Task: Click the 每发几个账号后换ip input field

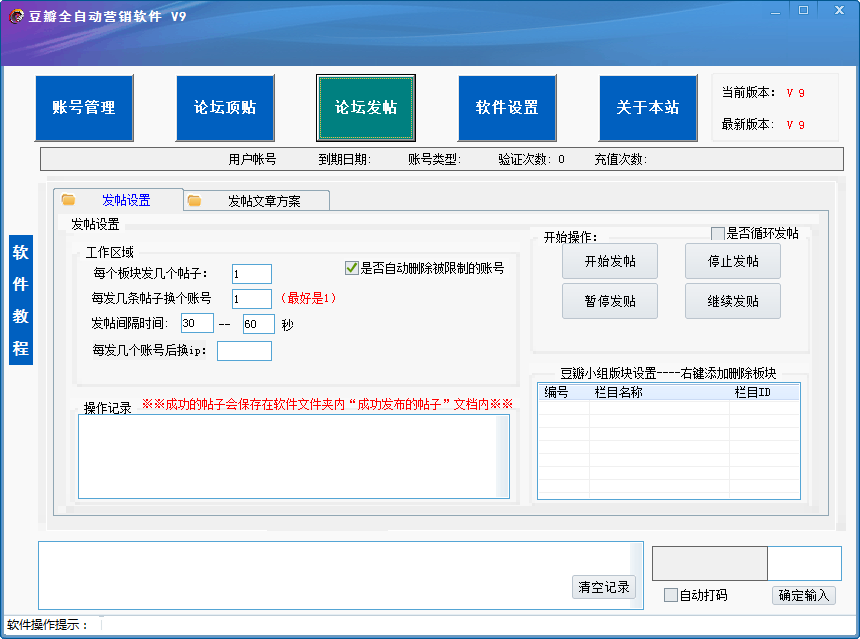Action: point(244,351)
